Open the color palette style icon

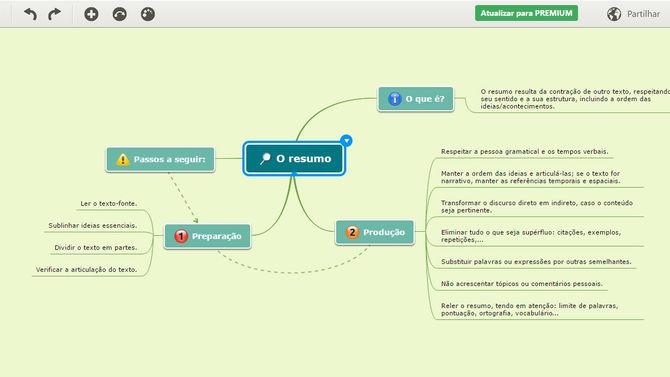pyautogui.click(x=148, y=14)
